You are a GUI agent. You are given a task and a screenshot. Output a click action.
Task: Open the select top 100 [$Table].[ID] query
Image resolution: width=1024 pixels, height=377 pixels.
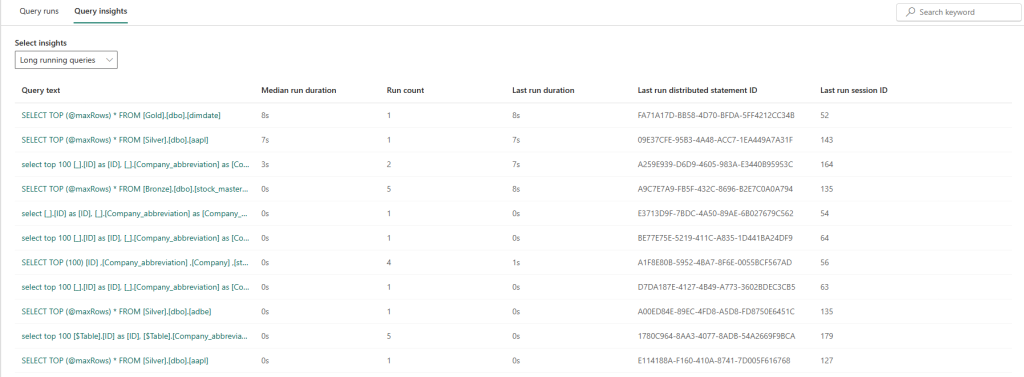tap(135, 336)
